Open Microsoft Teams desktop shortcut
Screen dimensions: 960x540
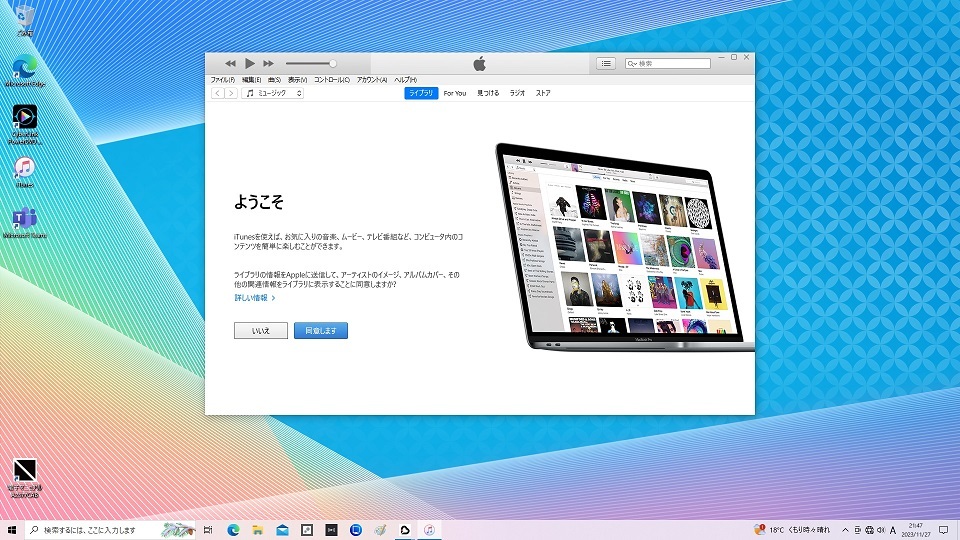pos(24,223)
